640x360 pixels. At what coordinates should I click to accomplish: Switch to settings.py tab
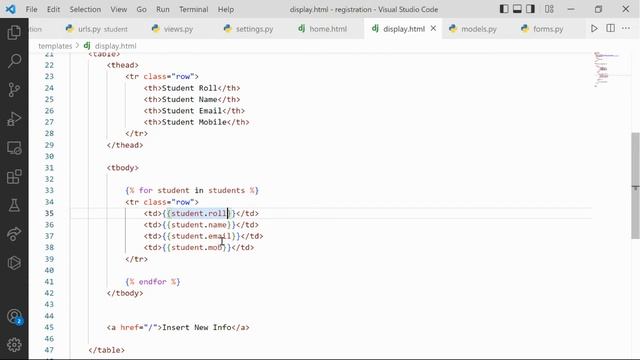click(249, 29)
